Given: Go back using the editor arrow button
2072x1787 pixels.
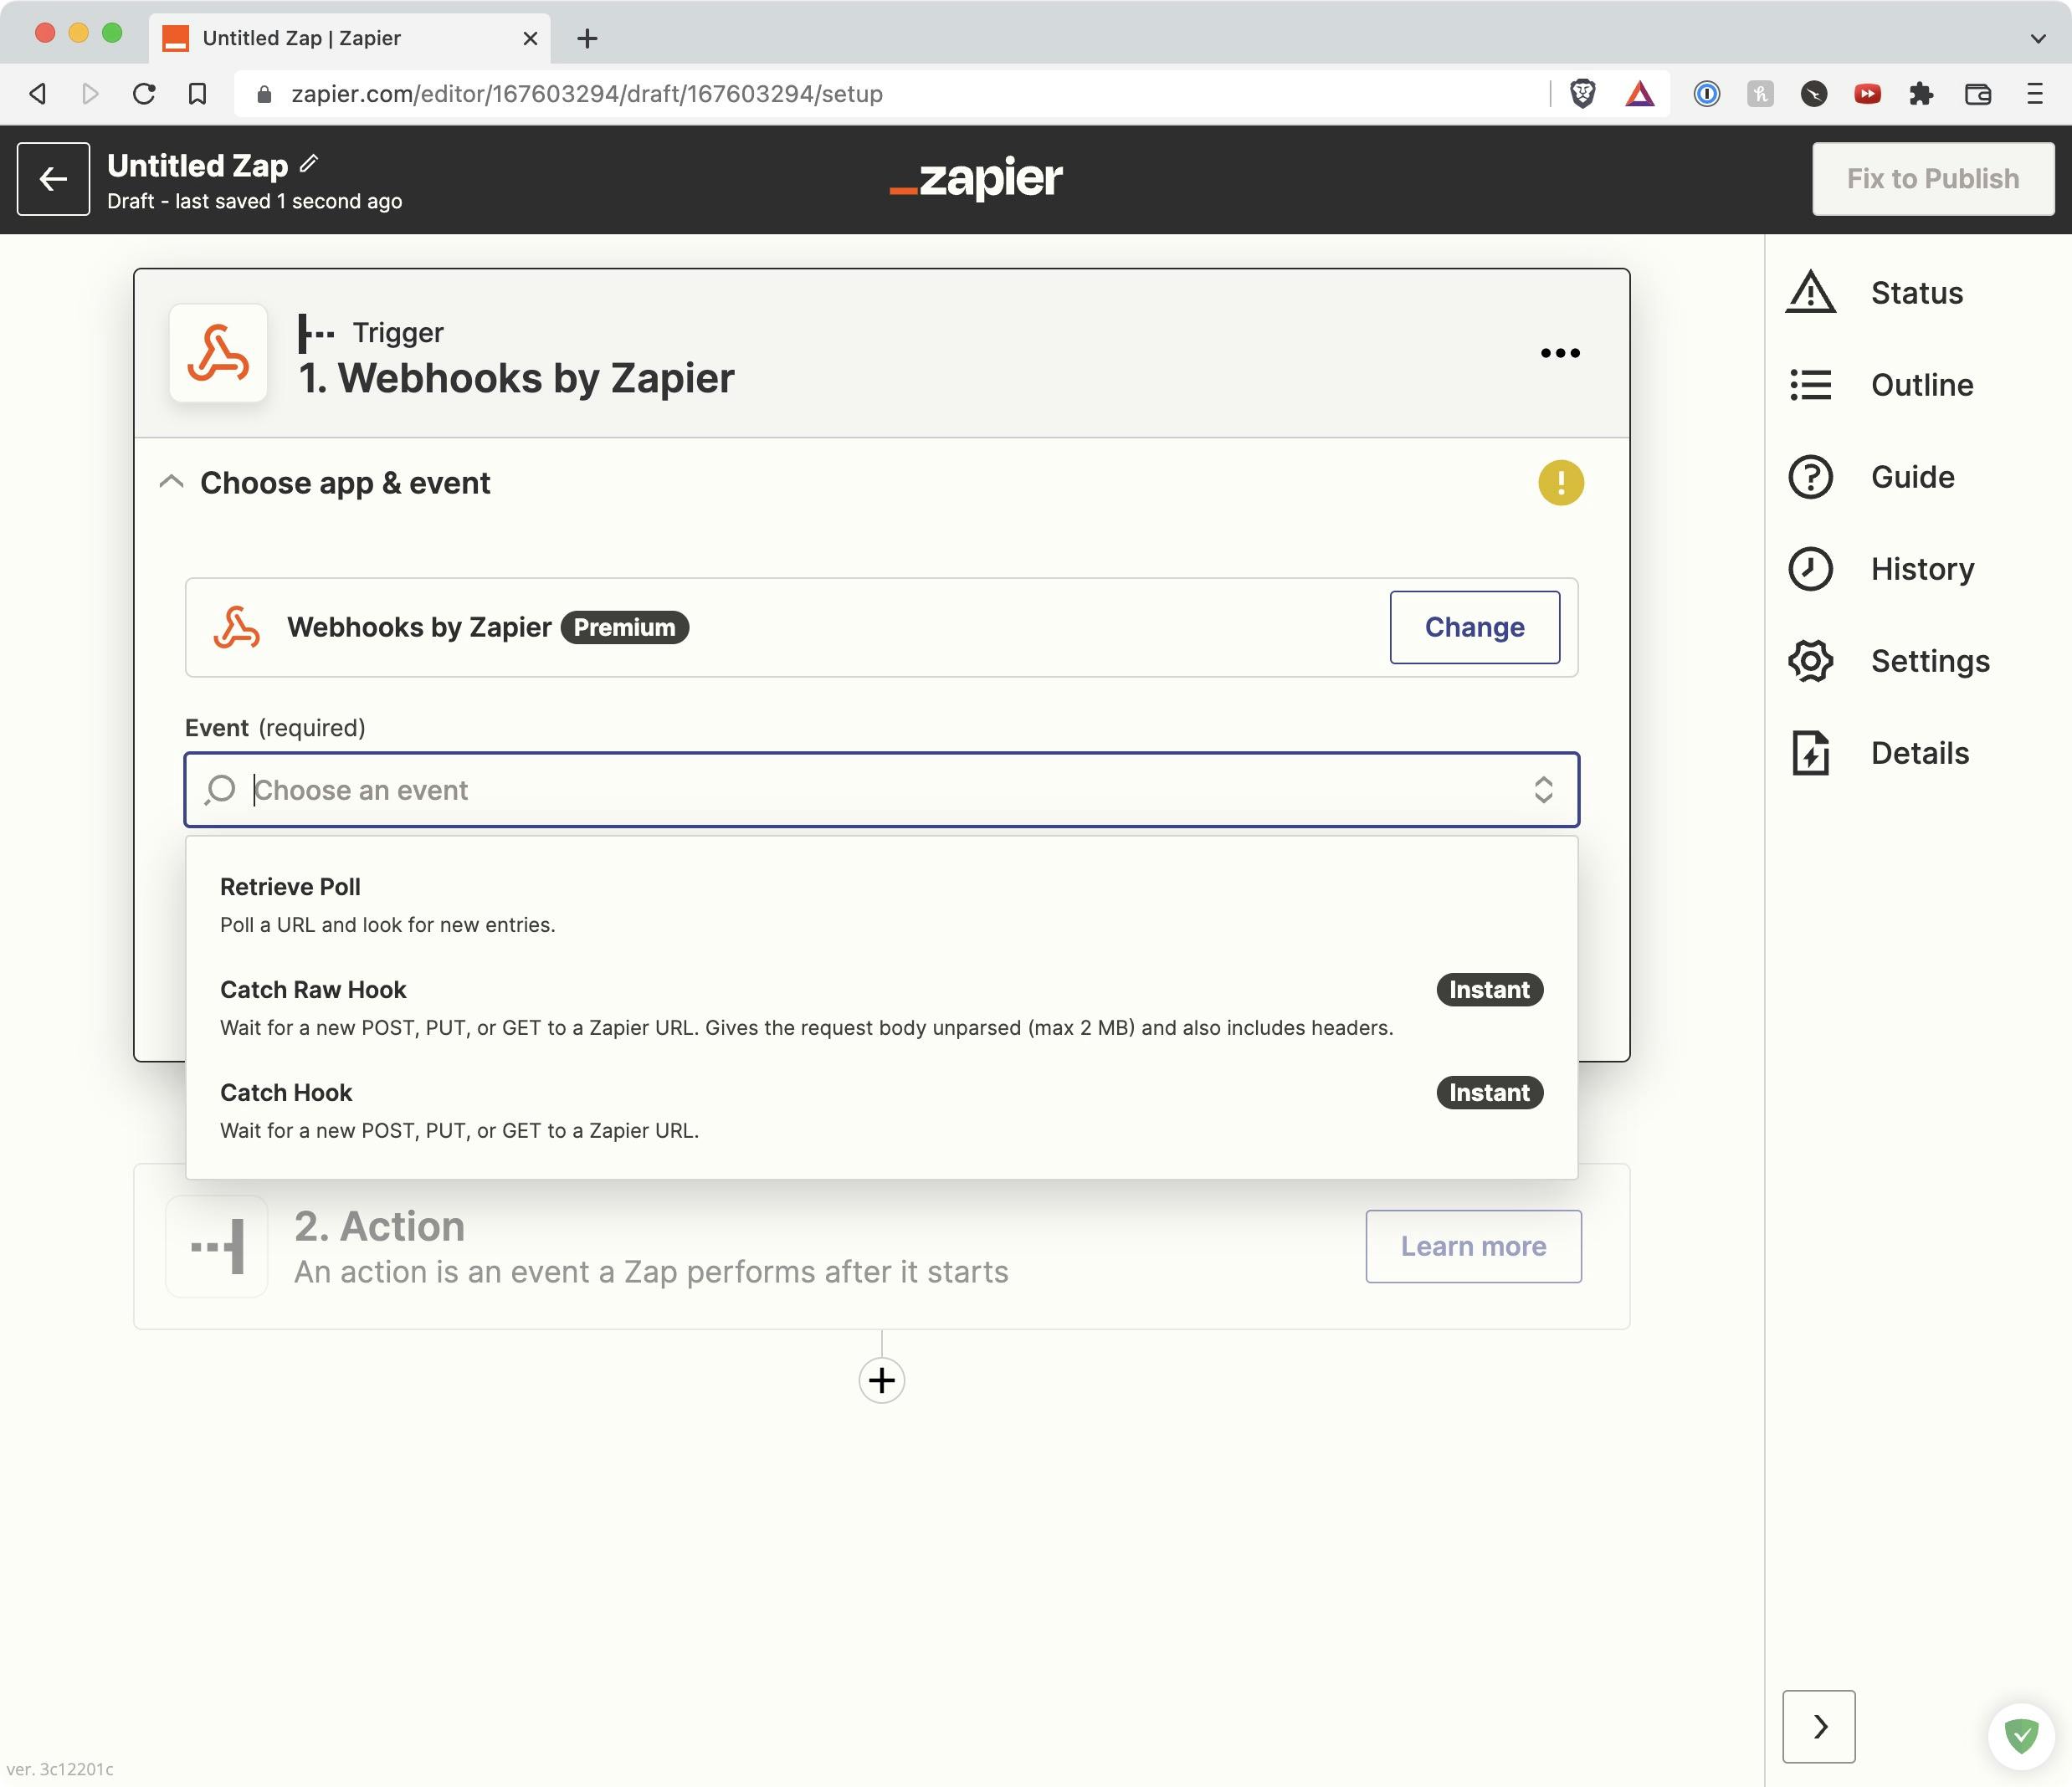Looking at the screenshot, I should click(x=53, y=179).
